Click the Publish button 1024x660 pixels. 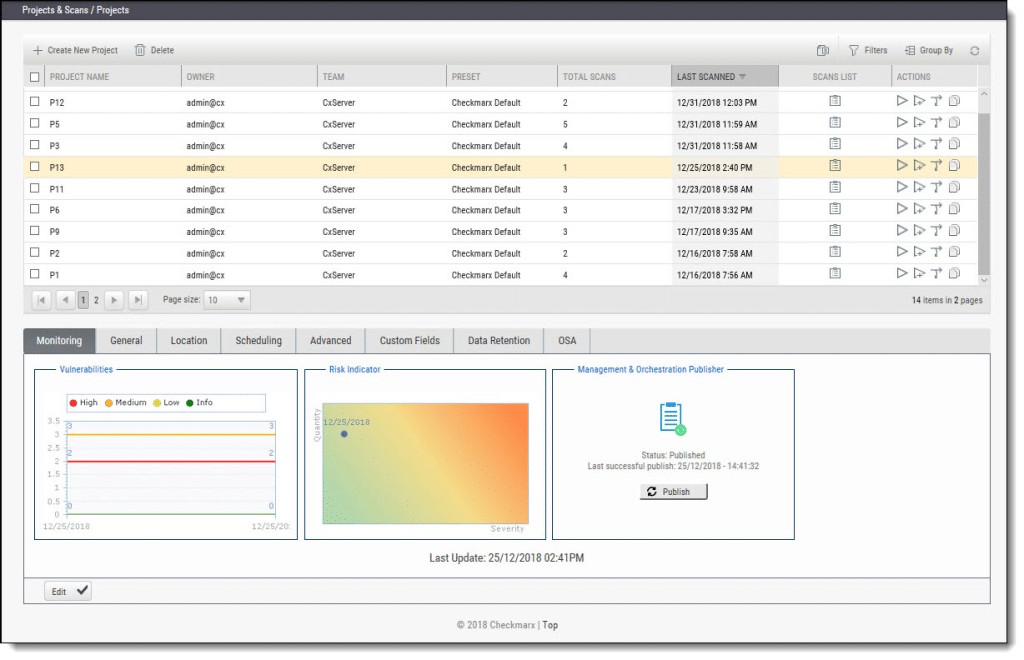pyautogui.click(x=673, y=491)
